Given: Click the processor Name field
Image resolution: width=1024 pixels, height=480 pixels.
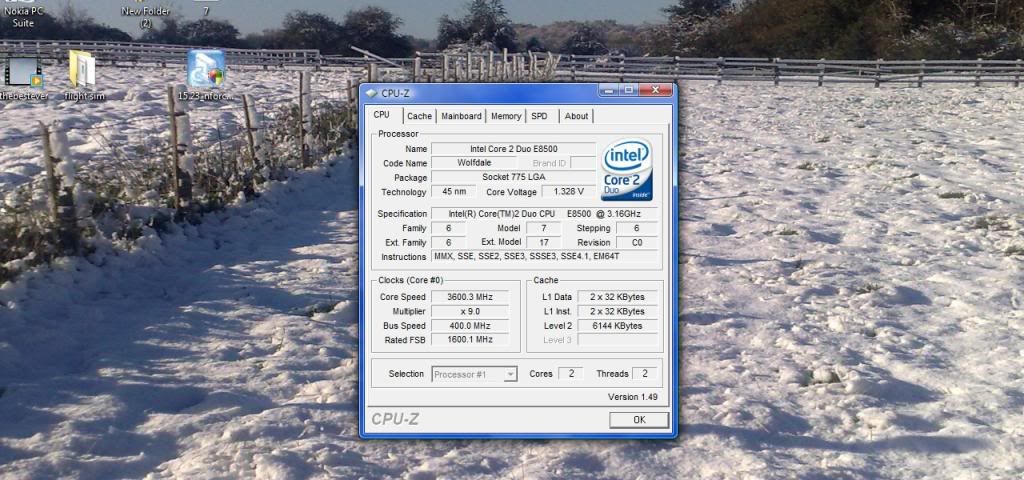Looking at the screenshot, I should point(513,149).
